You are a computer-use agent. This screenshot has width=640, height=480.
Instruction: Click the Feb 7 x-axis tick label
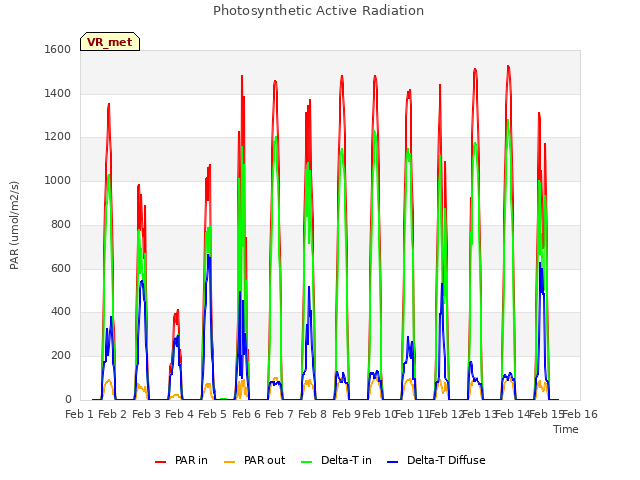[279, 414]
